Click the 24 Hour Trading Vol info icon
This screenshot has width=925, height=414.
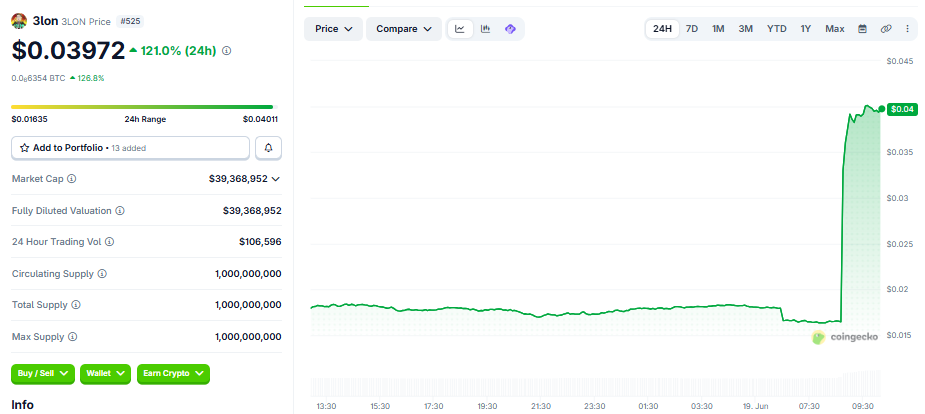point(109,241)
